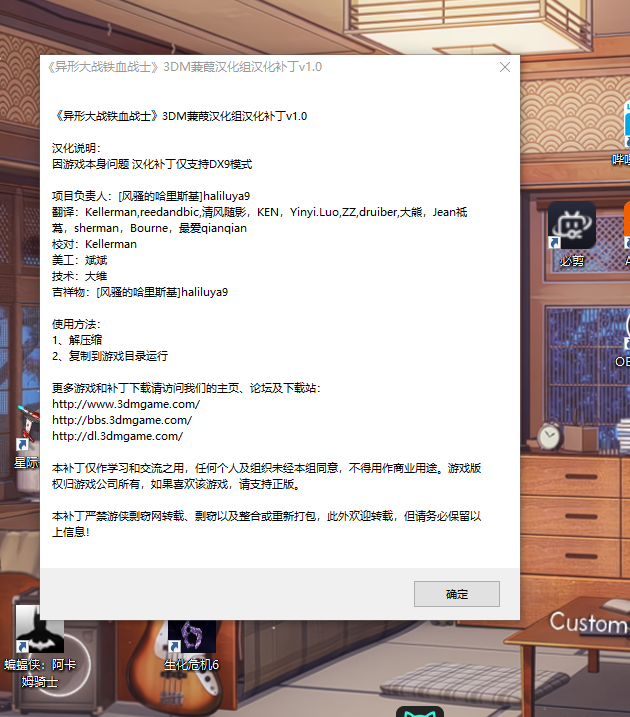Open the 蝙蝠侠：阿卡姆骑士 desktop icon

[x=40, y=647]
